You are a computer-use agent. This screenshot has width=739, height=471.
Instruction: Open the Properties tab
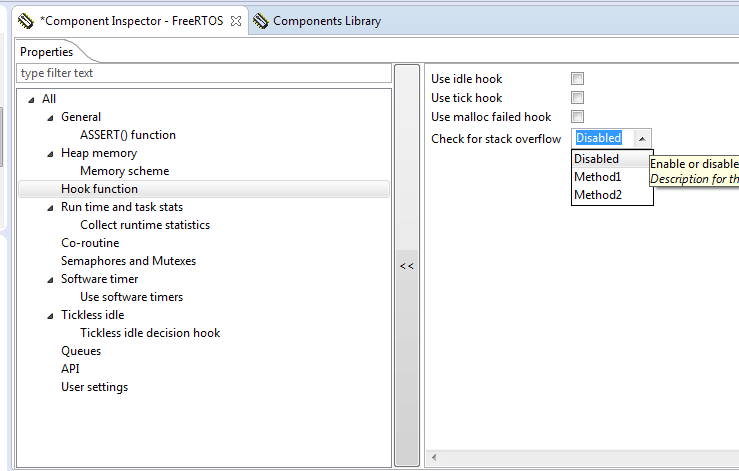tap(46, 52)
